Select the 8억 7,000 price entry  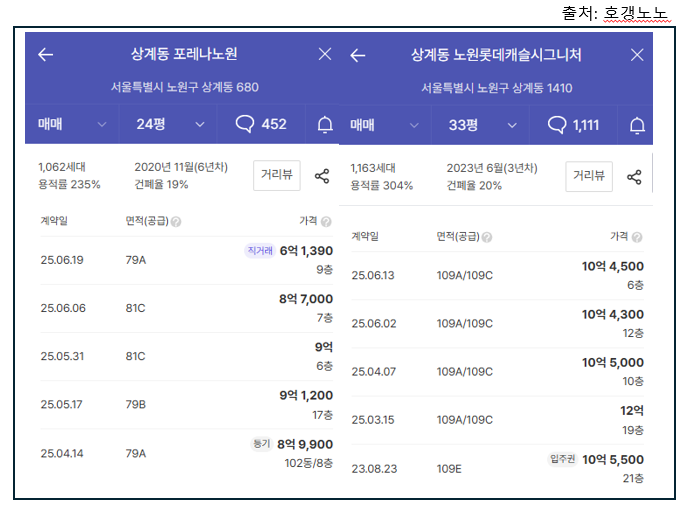306,299
